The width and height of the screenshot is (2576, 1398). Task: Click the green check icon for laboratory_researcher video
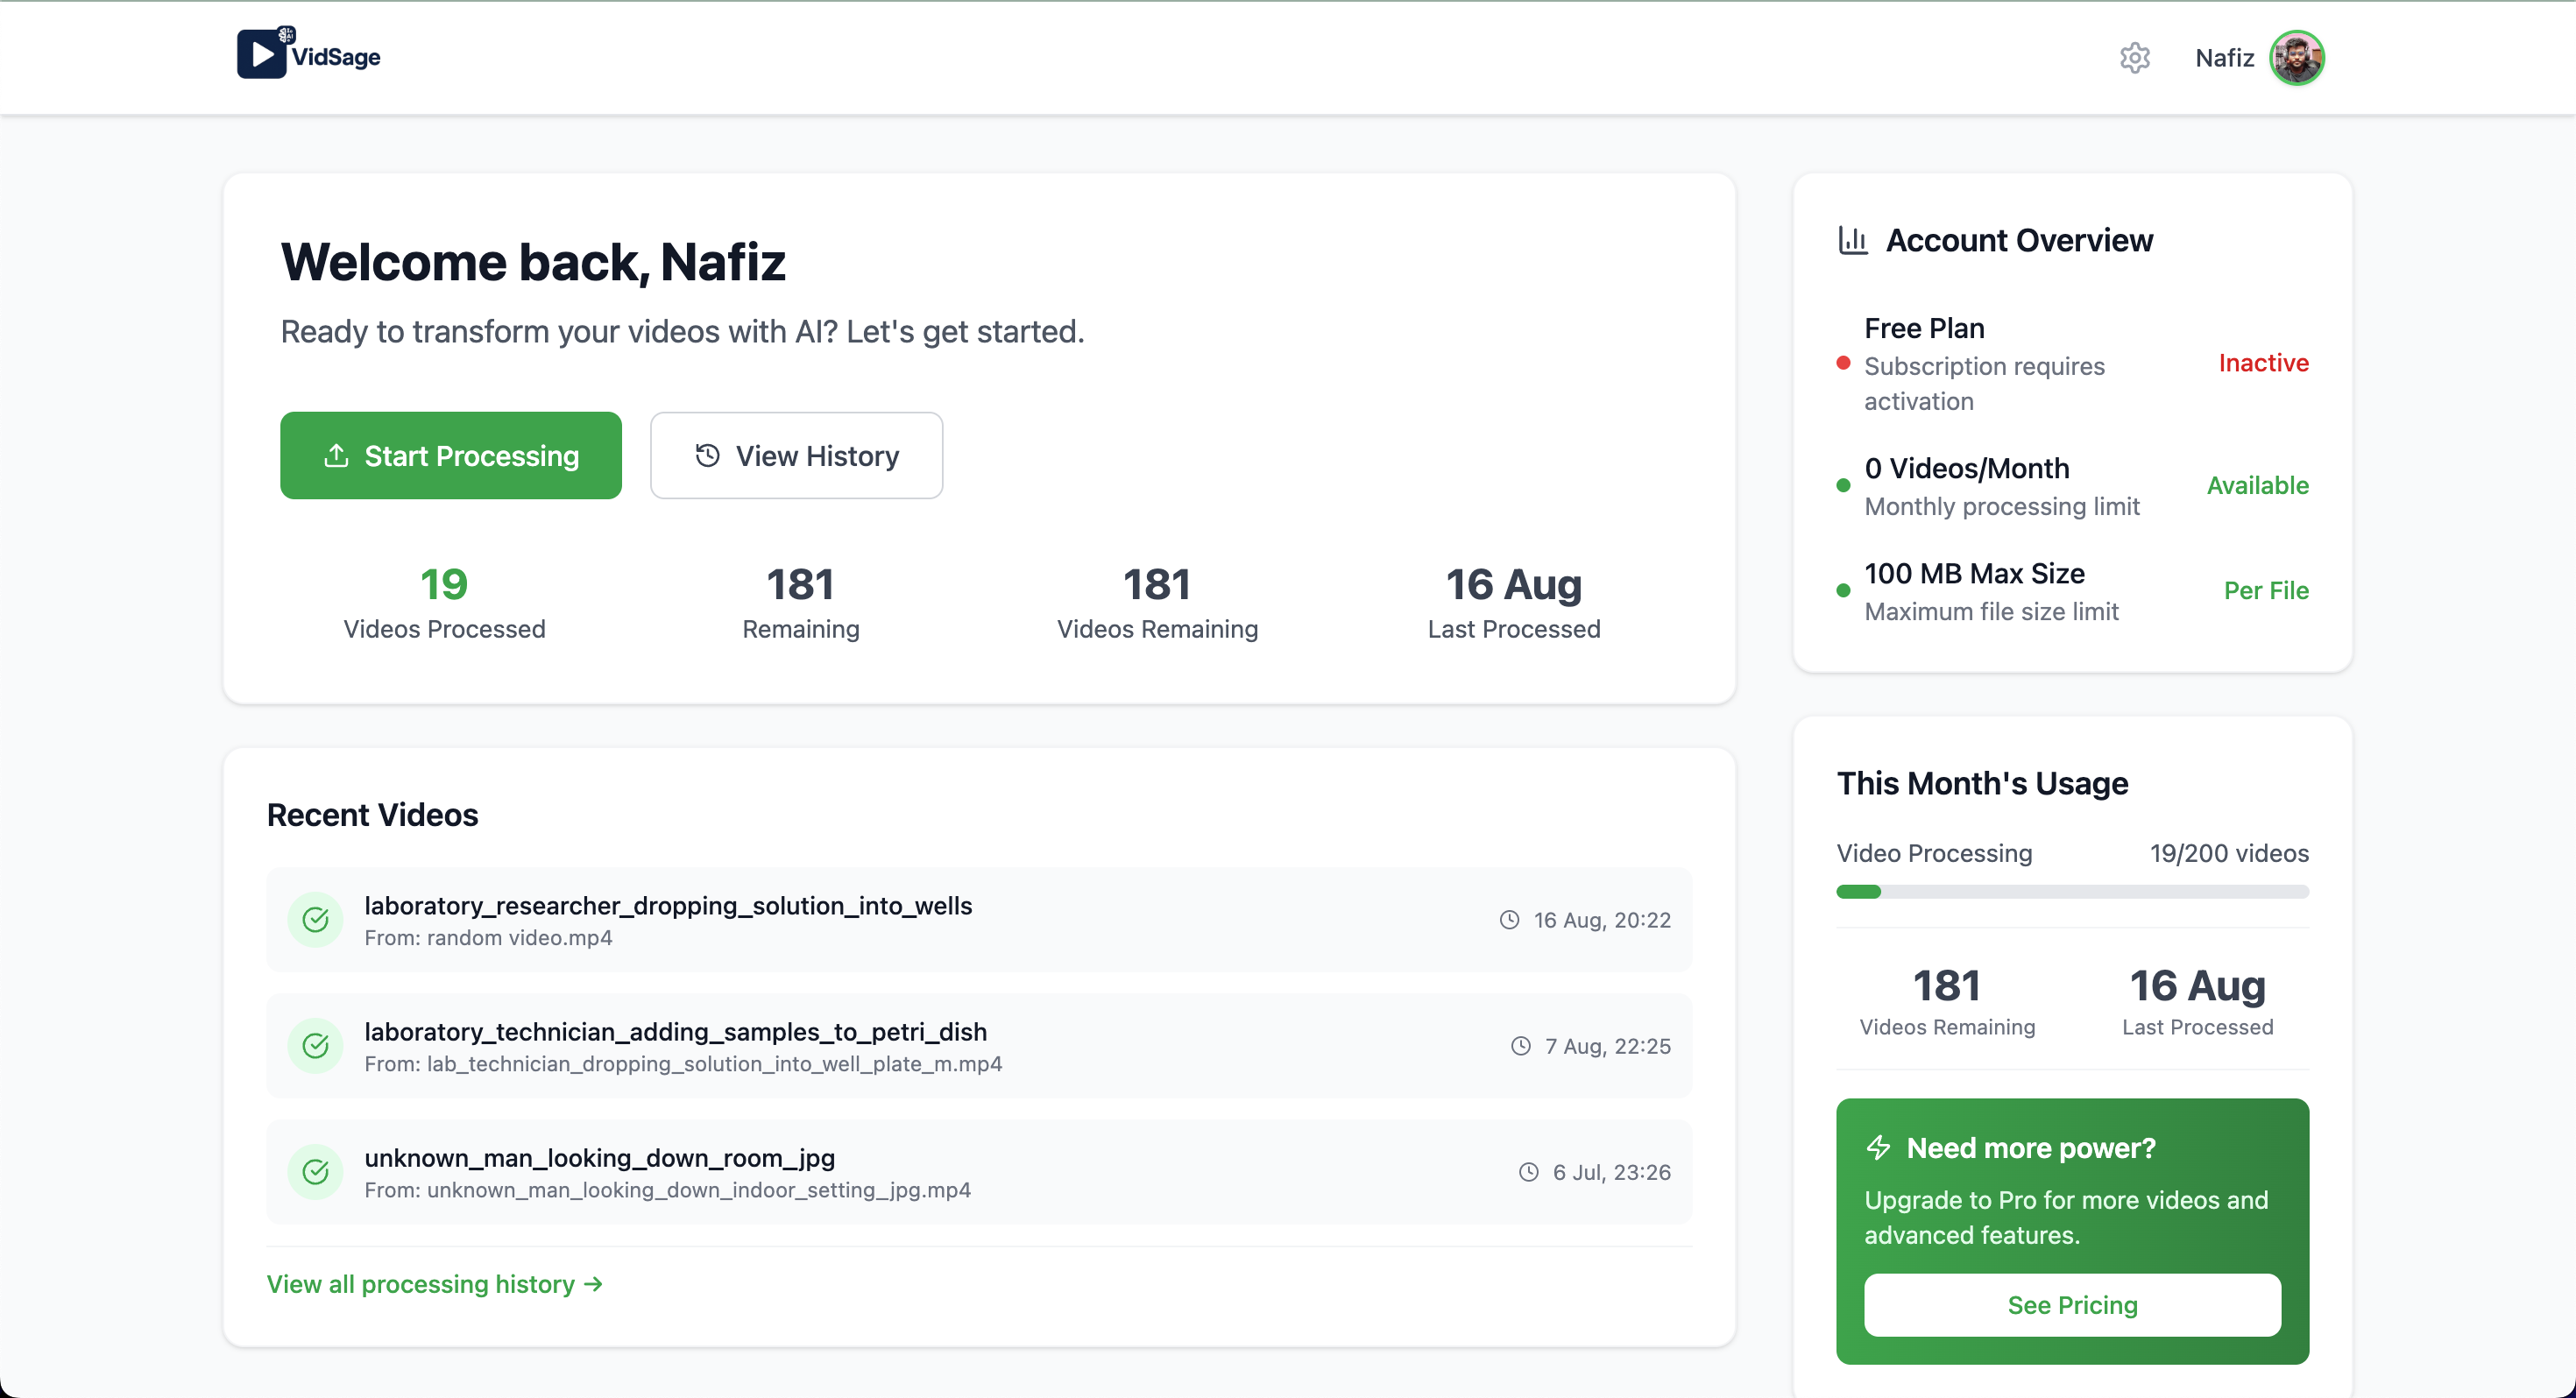[x=315, y=919]
